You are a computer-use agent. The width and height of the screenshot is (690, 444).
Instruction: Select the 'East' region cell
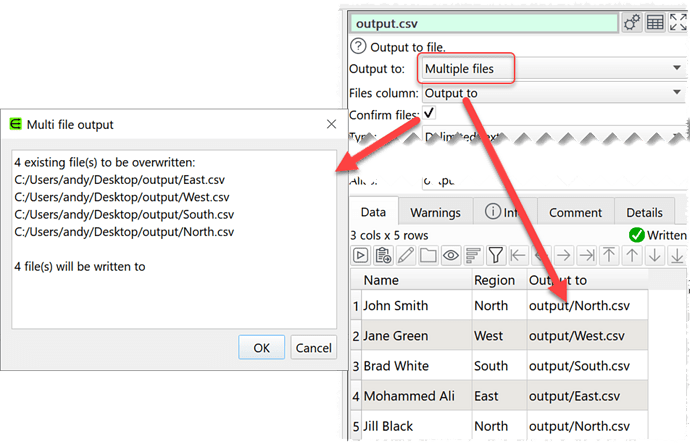point(499,396)
